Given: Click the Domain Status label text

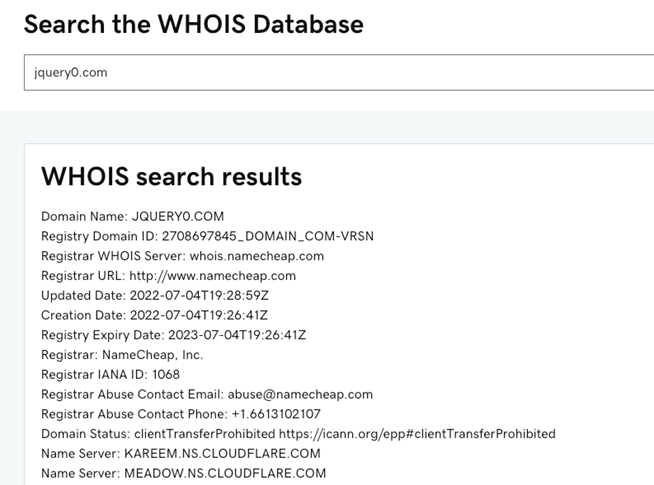Looking at the screenshot, I should tap(86, 434).
